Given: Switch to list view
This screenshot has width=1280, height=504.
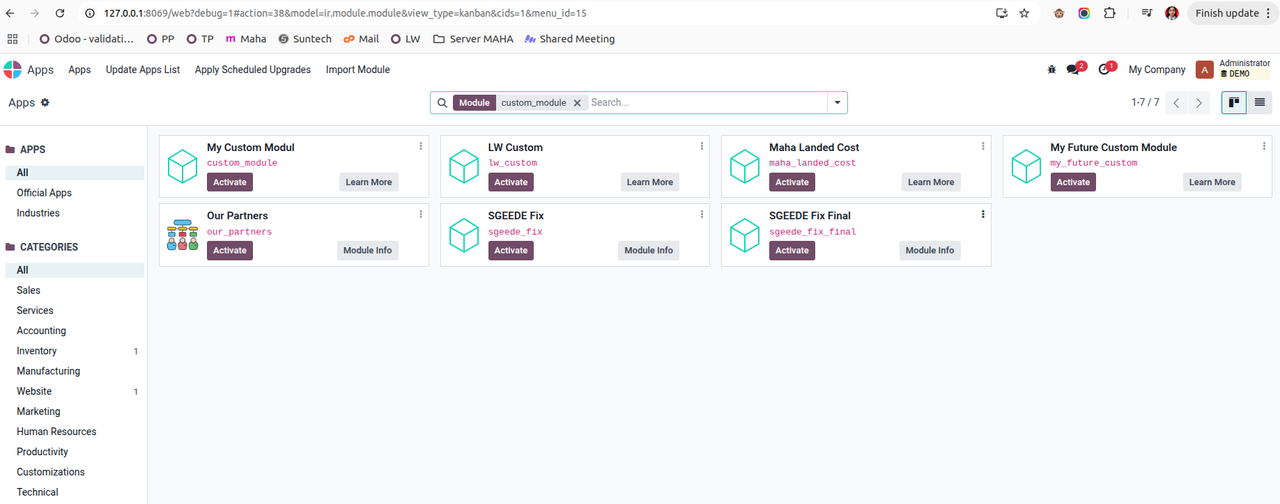Looking at the screenshot, I should (x=1259, y=102).
